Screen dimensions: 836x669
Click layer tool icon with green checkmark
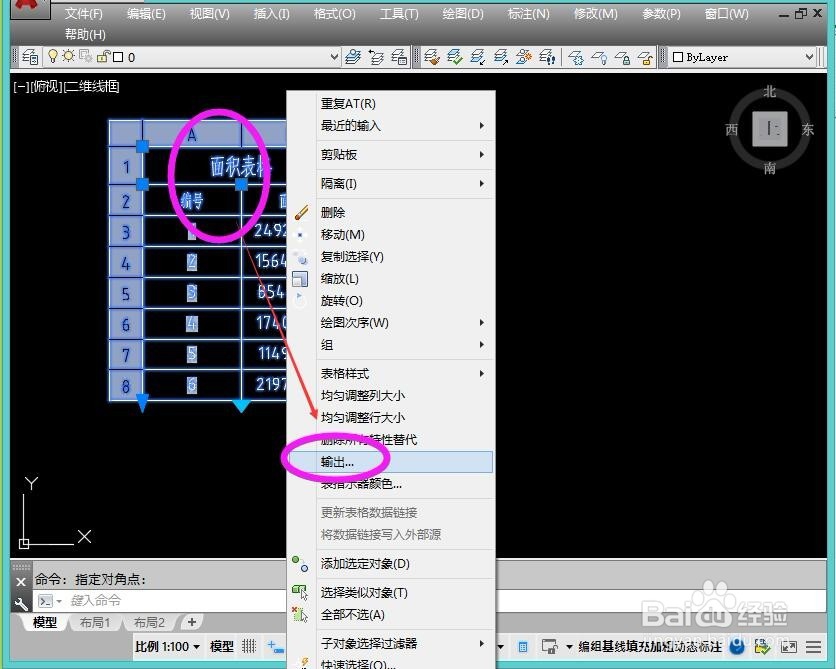(x=455, y=57)
